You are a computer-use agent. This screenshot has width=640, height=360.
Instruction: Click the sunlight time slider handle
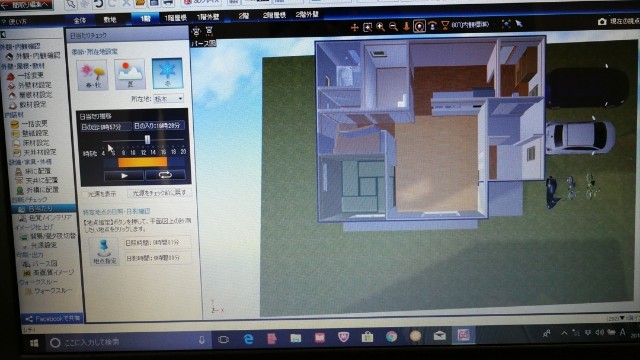click(x=147, y=140)
